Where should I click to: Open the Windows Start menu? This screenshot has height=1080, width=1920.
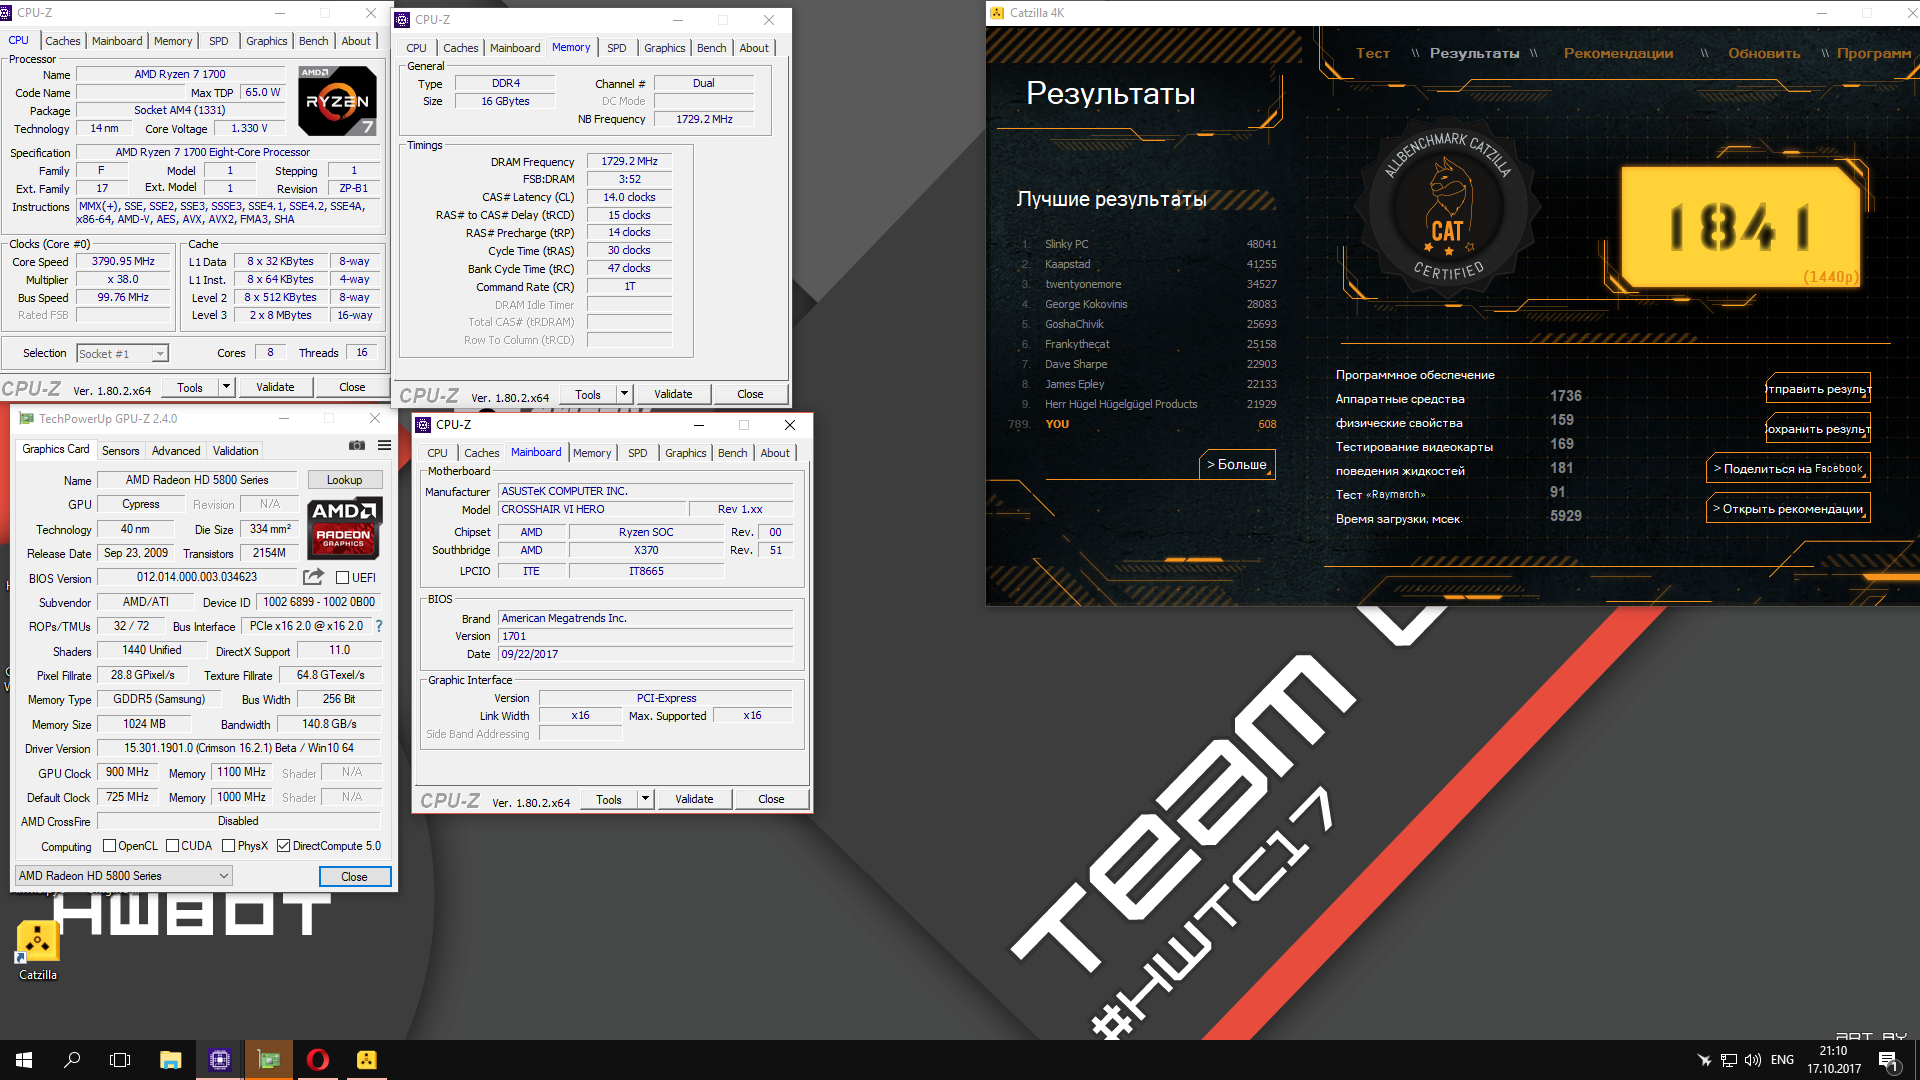pyautogui.click(x=24, y=1060)
